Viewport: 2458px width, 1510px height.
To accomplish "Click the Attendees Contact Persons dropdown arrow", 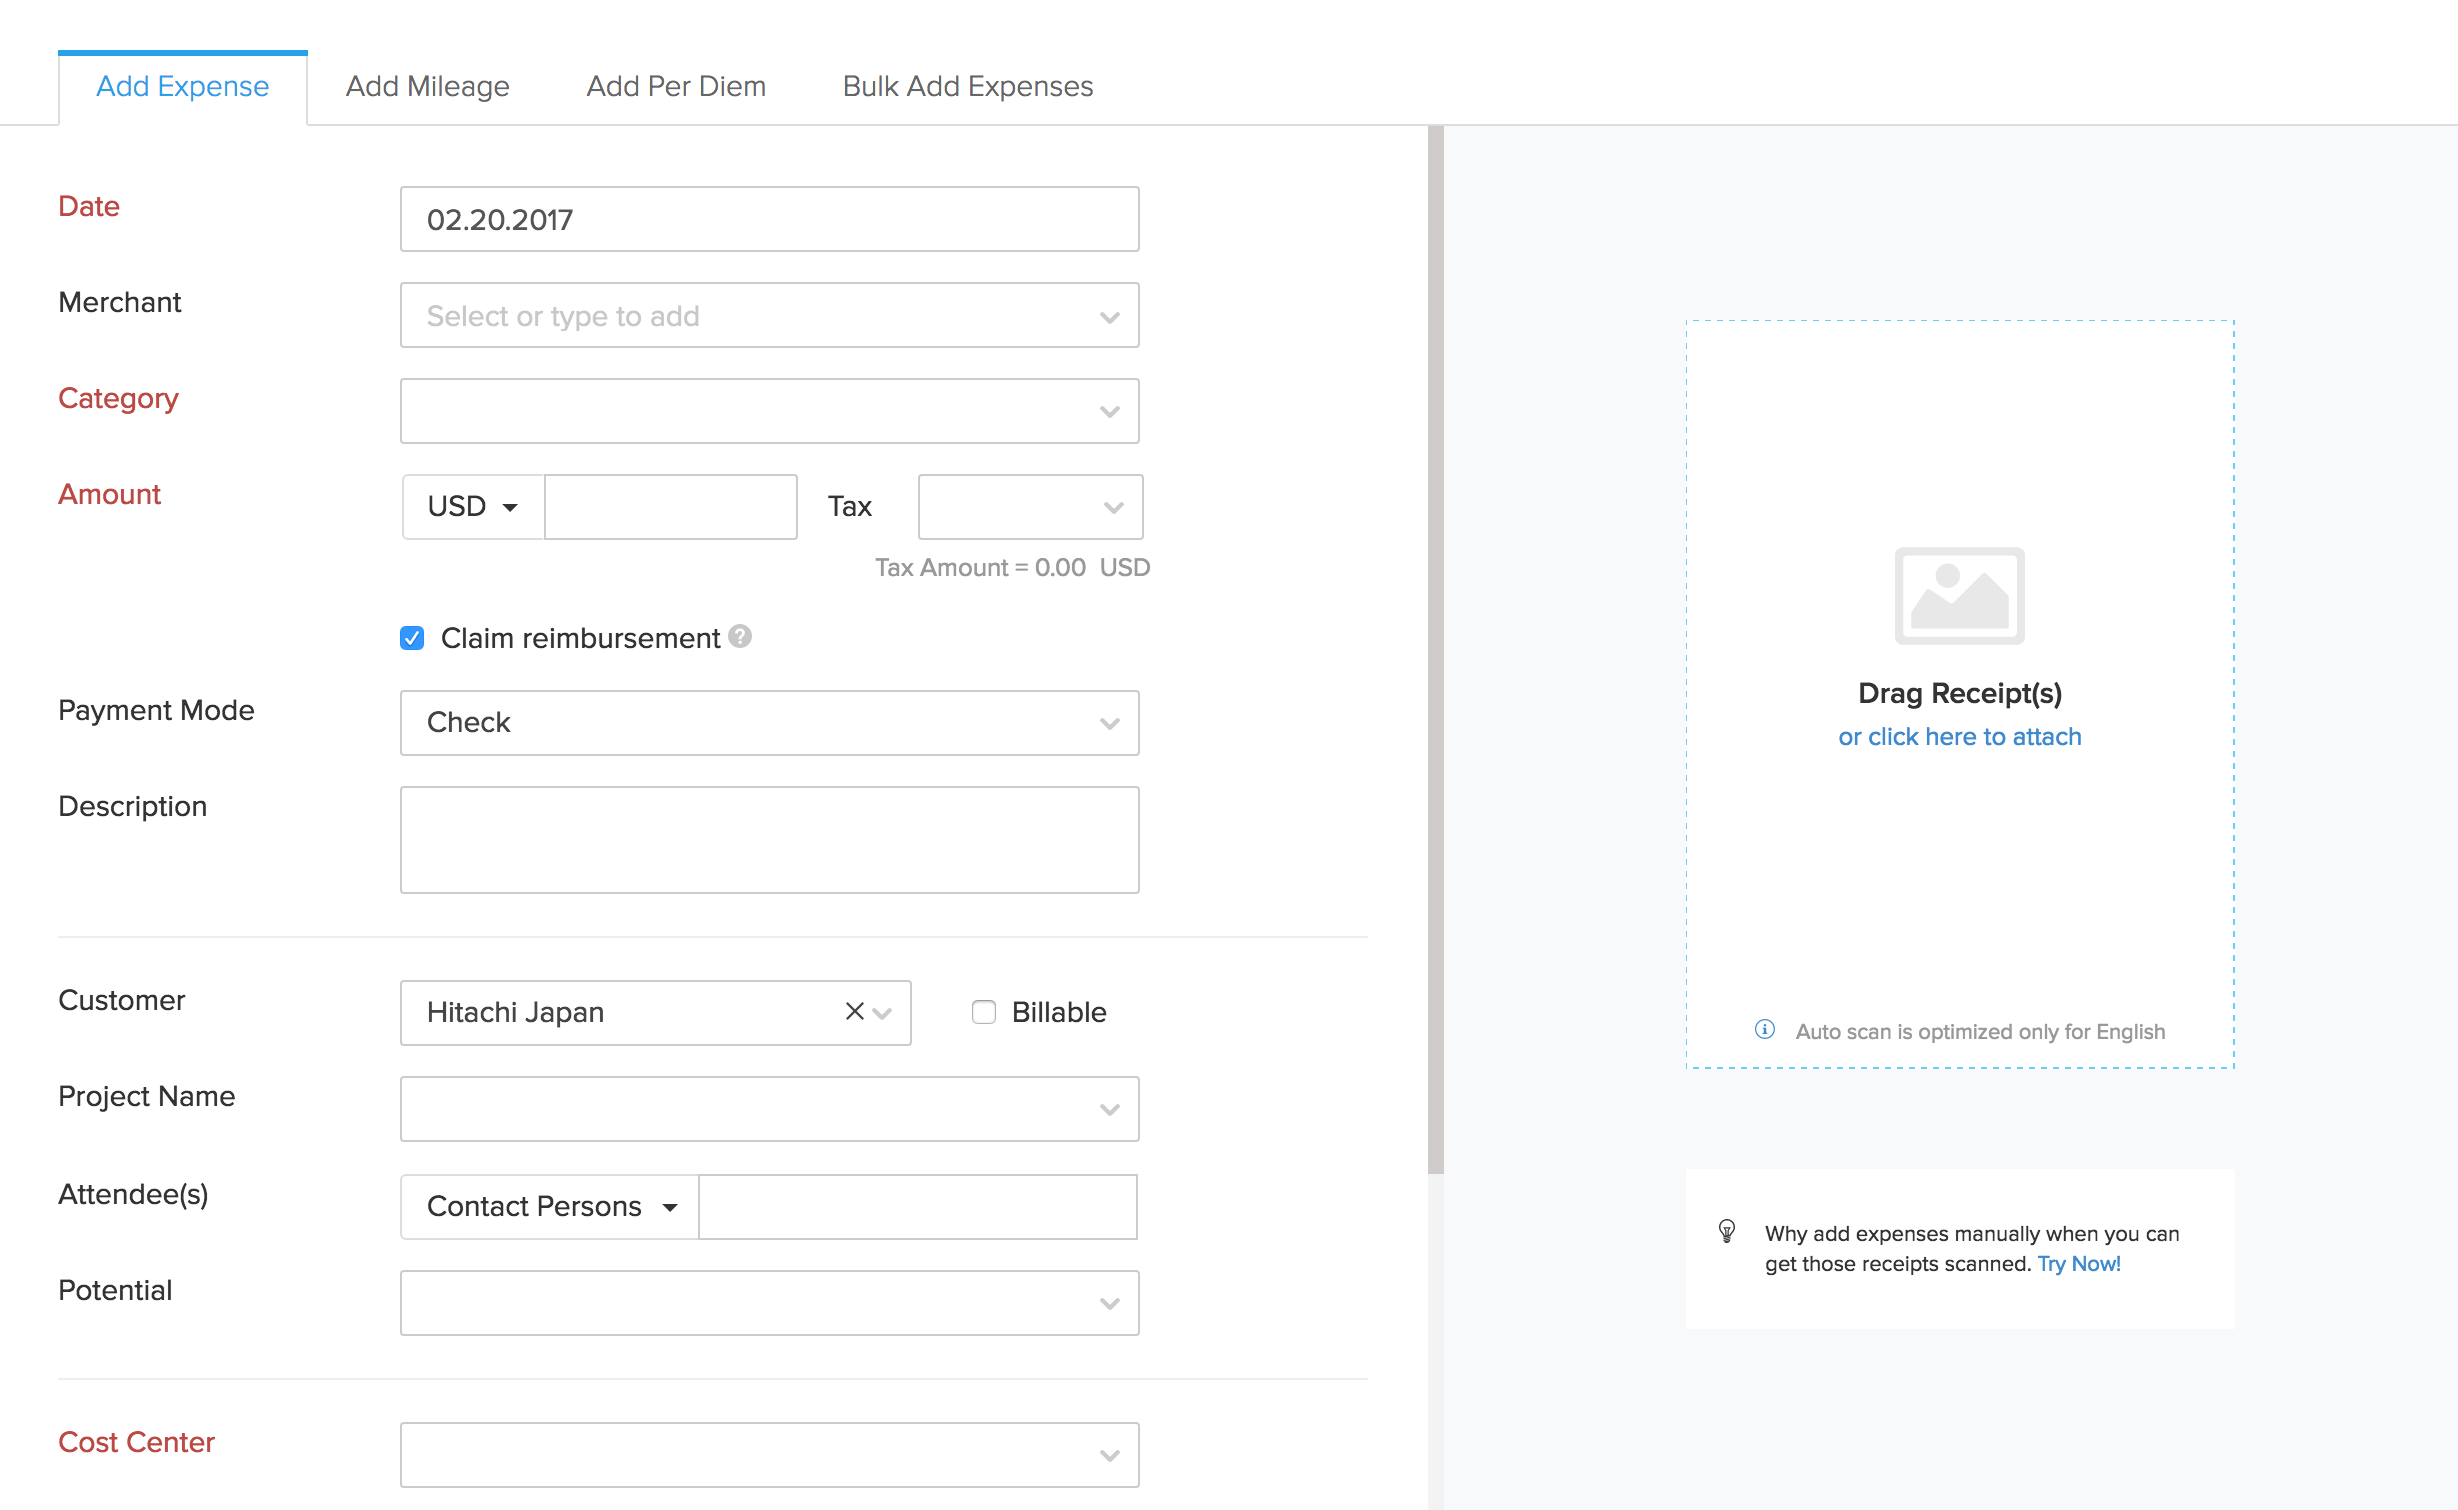I will point(669,1206).
